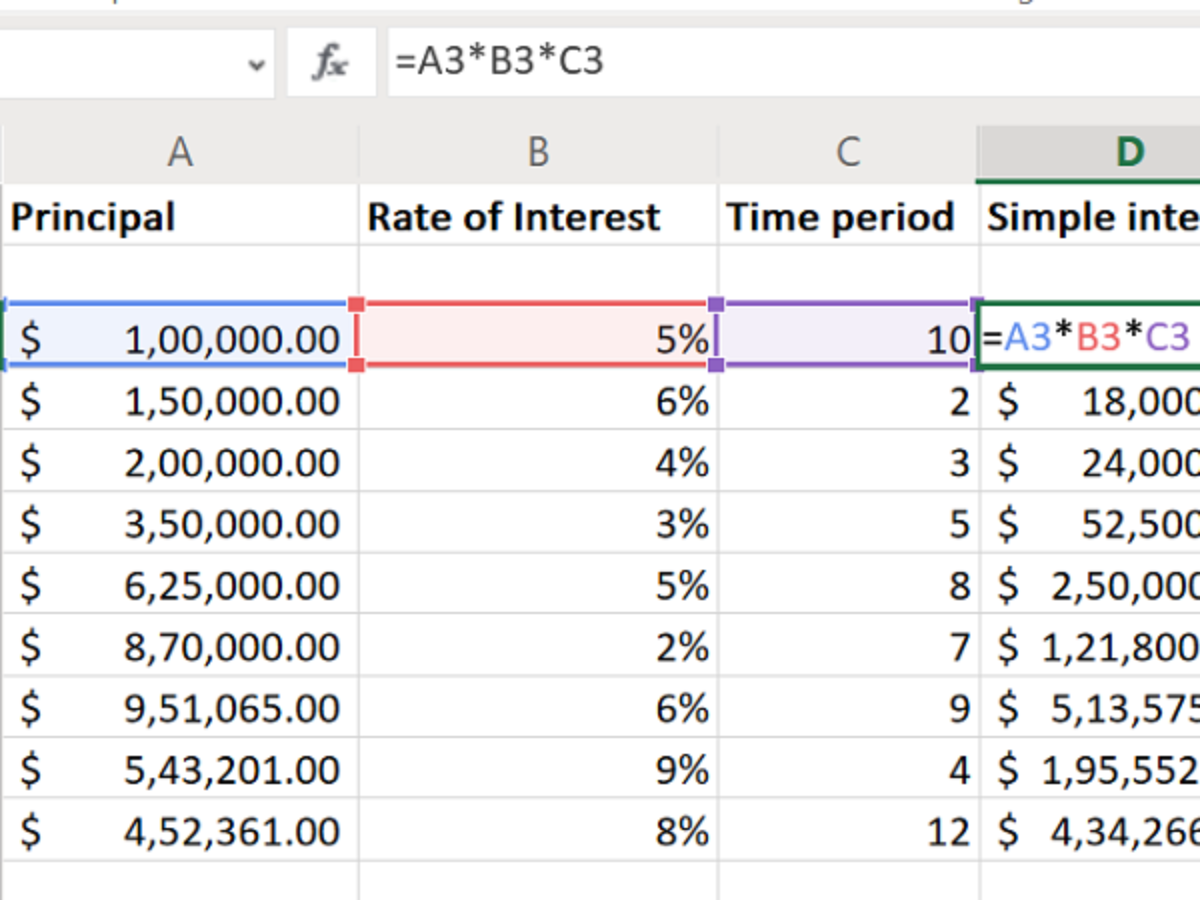Click into the formula bar showing =A3*B3*C3
This screenshot has height=900, width=1200.
[790, 63]
